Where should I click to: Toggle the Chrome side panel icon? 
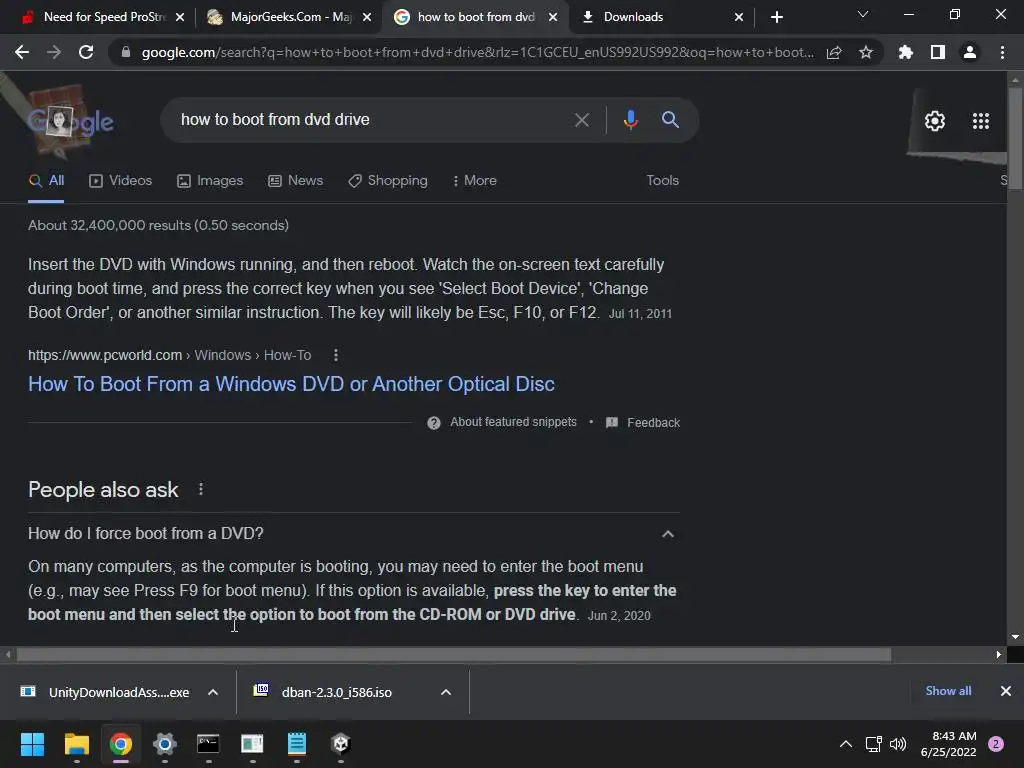[938, 52]
